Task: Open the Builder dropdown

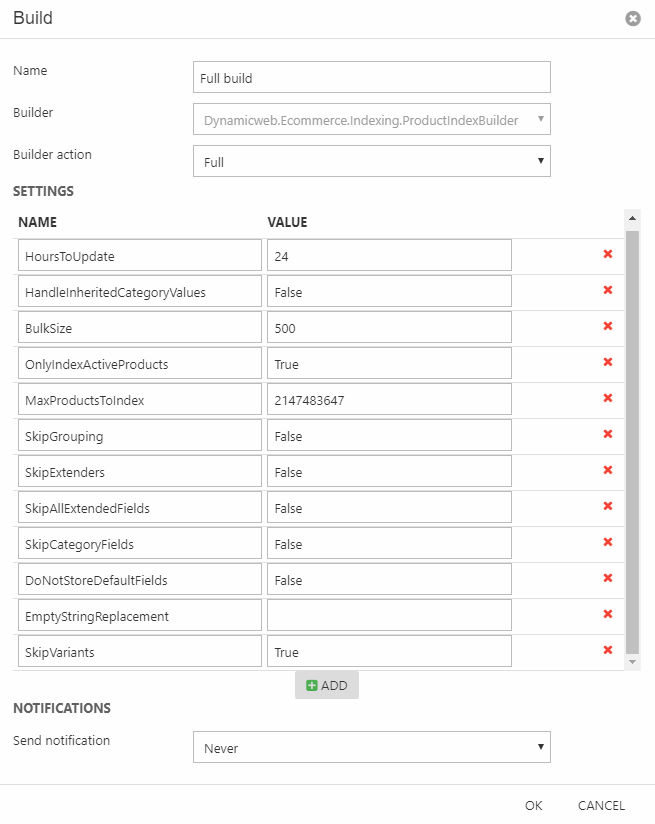Action: click(x=371, y=120)
